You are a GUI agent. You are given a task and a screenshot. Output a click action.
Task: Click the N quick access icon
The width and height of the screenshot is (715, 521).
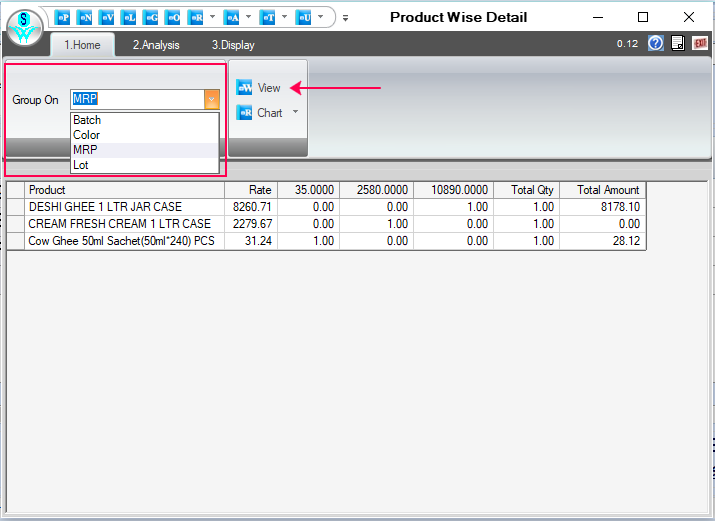coord(84,18)
